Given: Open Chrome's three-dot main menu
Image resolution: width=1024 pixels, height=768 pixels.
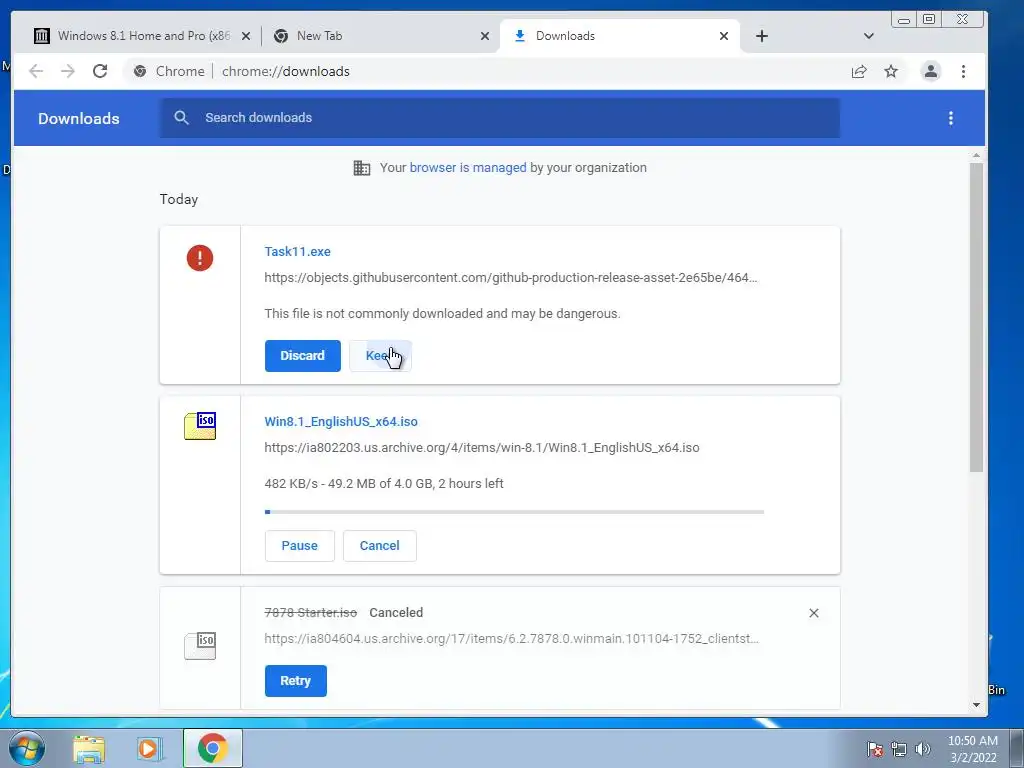Looking at the screenshot, I should click(x=963, y=71).
